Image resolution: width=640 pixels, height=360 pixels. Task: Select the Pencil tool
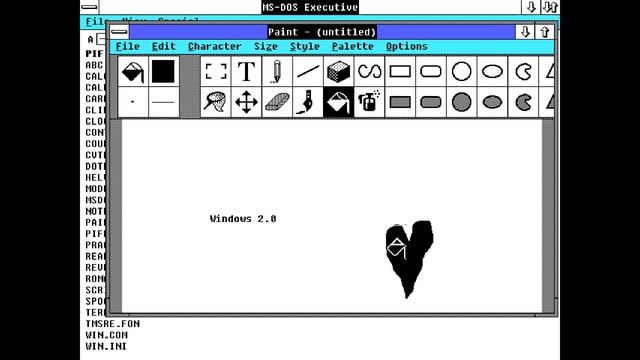(x=277, y=71)
